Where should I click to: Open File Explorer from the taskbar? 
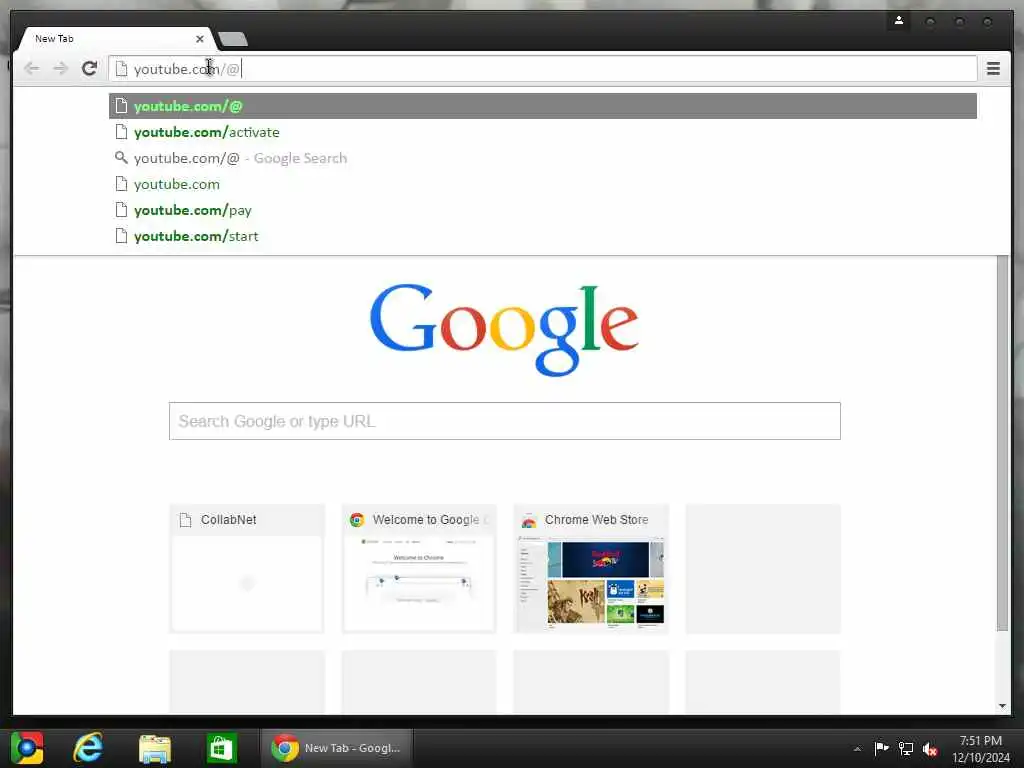pos(155,748)
